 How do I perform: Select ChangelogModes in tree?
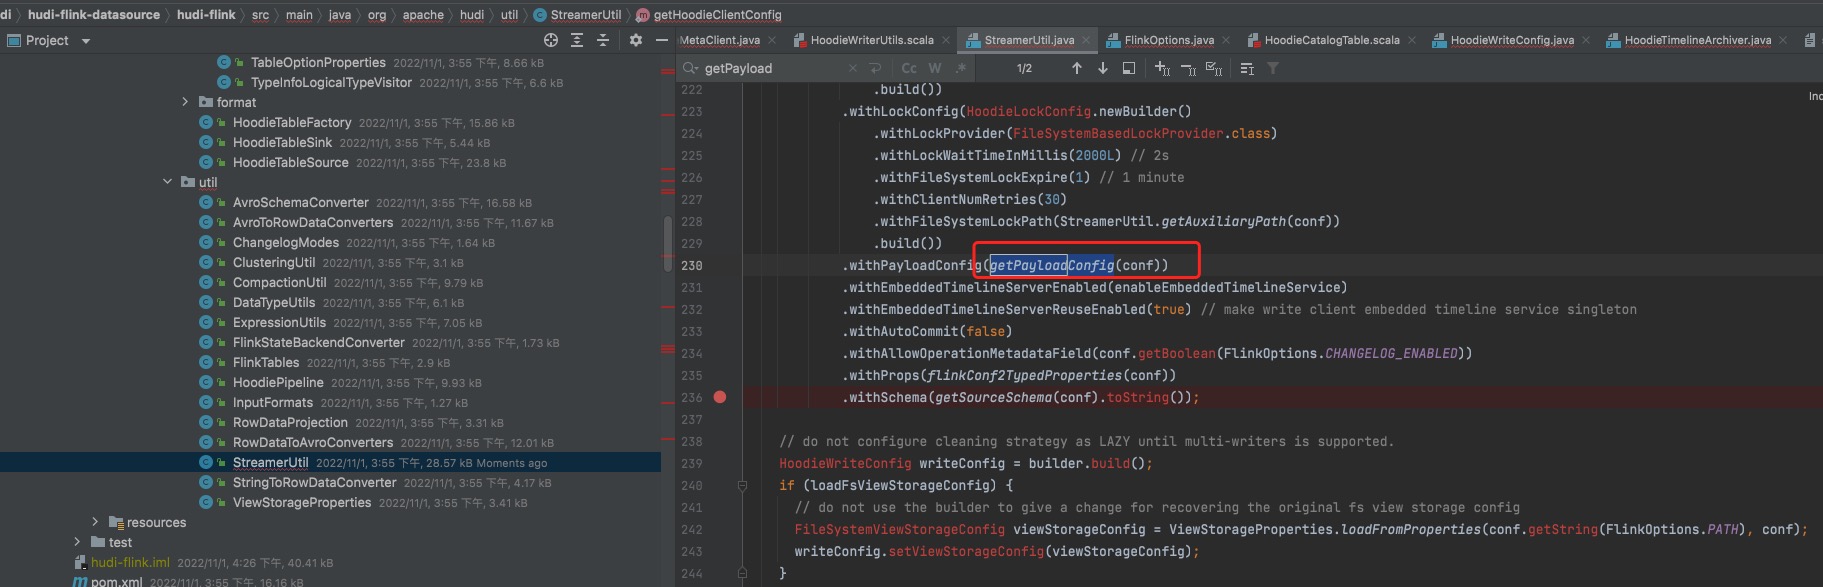click(x=285, y=242)
